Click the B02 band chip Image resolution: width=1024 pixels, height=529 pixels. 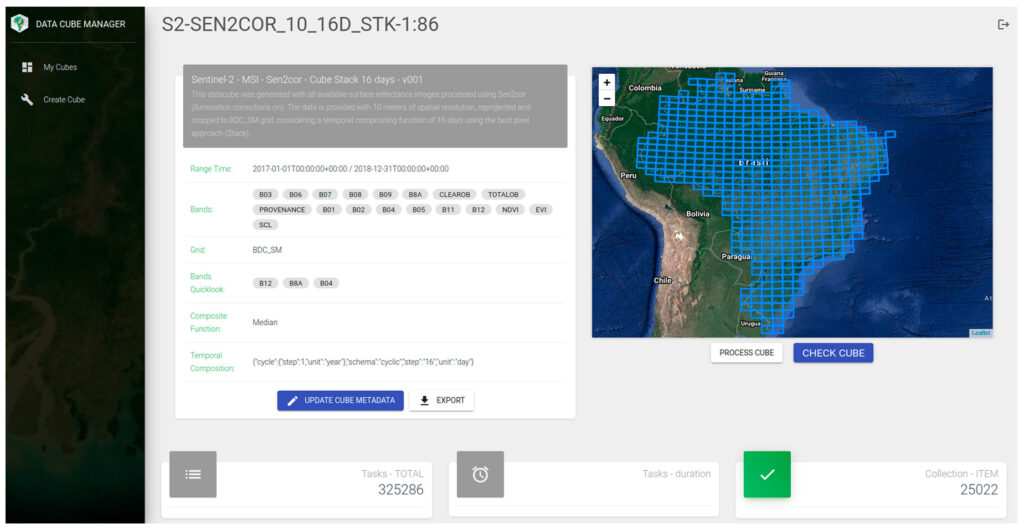[x=359, y=210]
